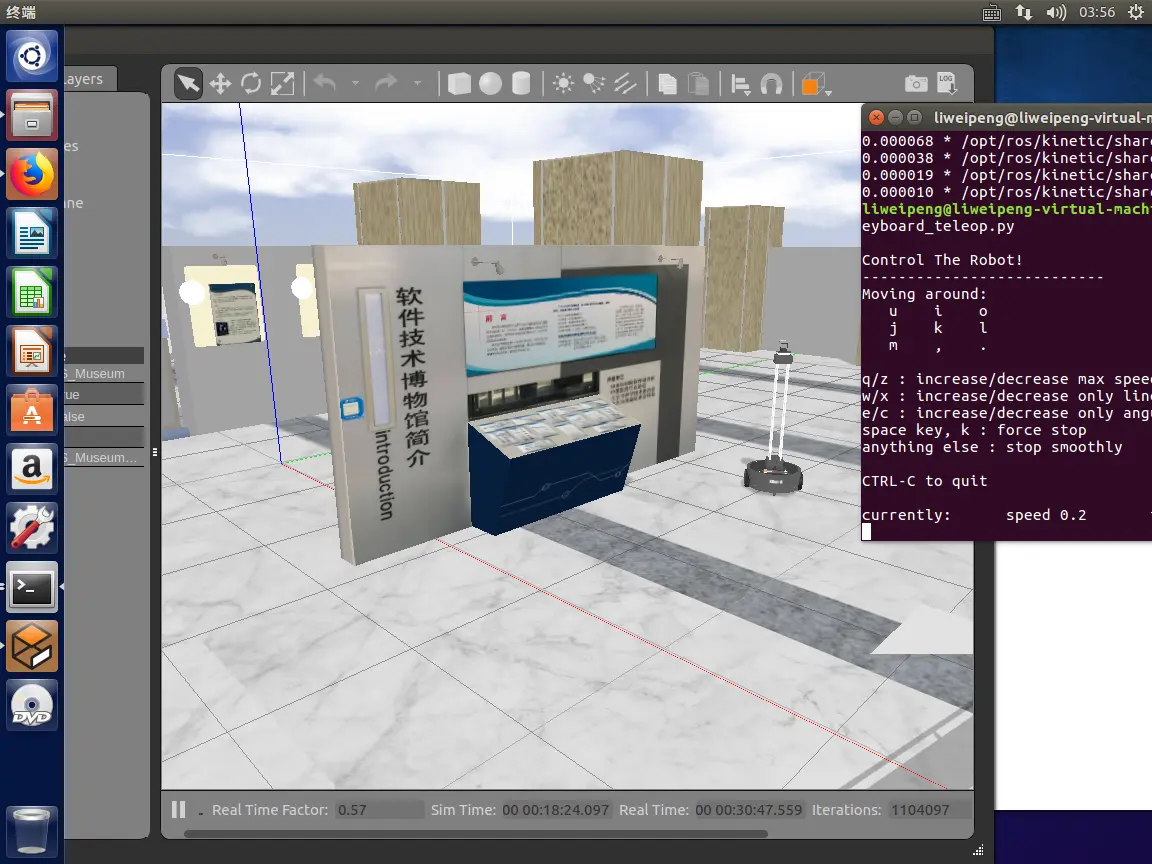1152x864 pixels.
Task: Pause the simulation
Action: [179, 810]
